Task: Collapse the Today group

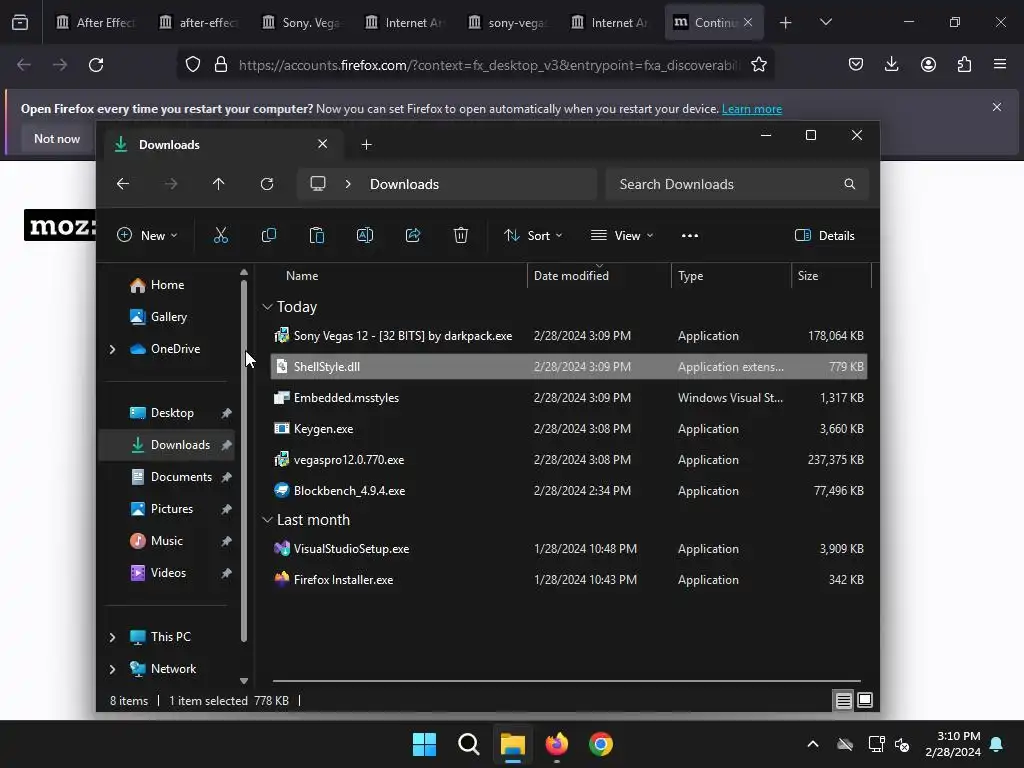Action: 267,306
